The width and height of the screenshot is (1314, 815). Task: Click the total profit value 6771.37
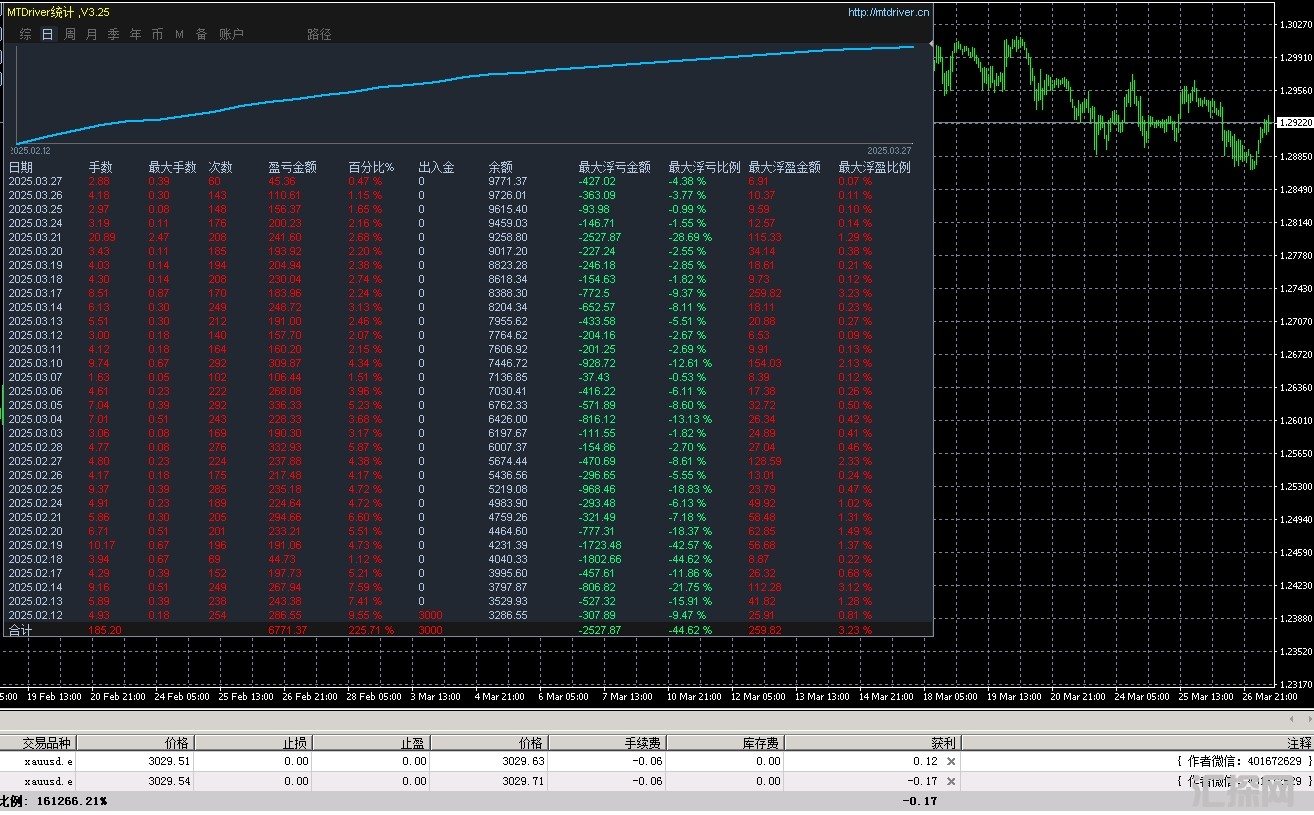[x=288, y=630]
